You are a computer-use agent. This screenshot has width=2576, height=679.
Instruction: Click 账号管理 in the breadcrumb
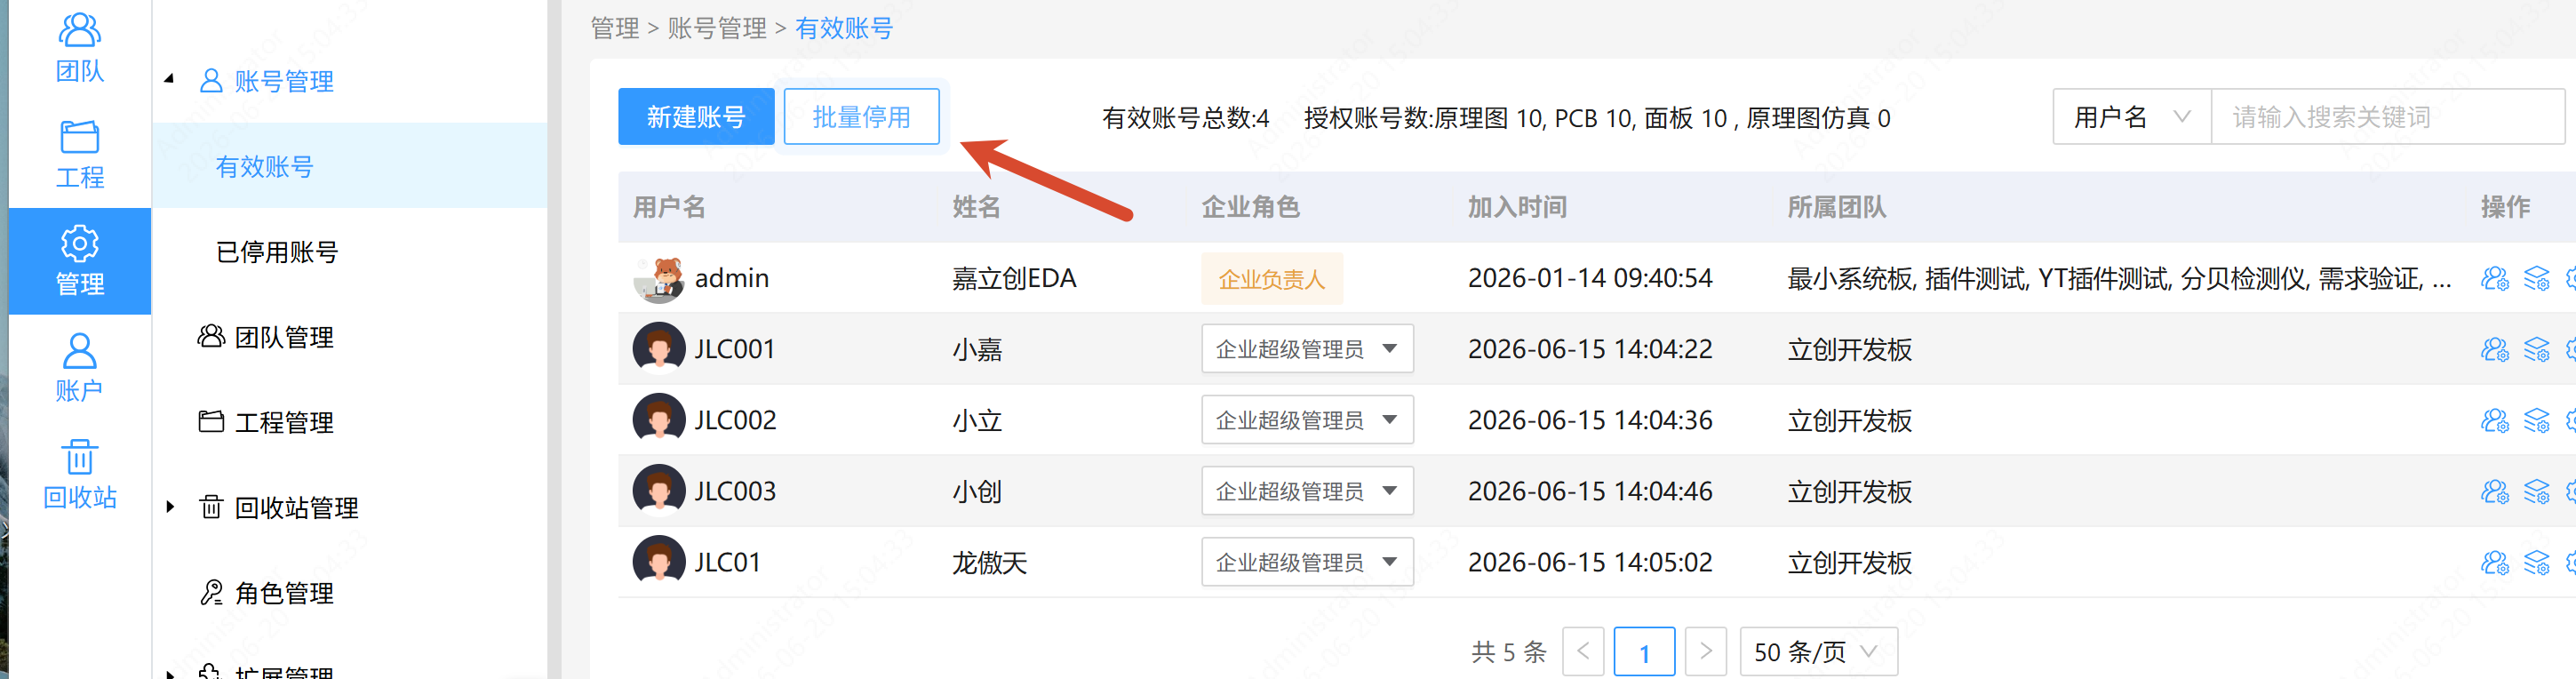(717, 28)
